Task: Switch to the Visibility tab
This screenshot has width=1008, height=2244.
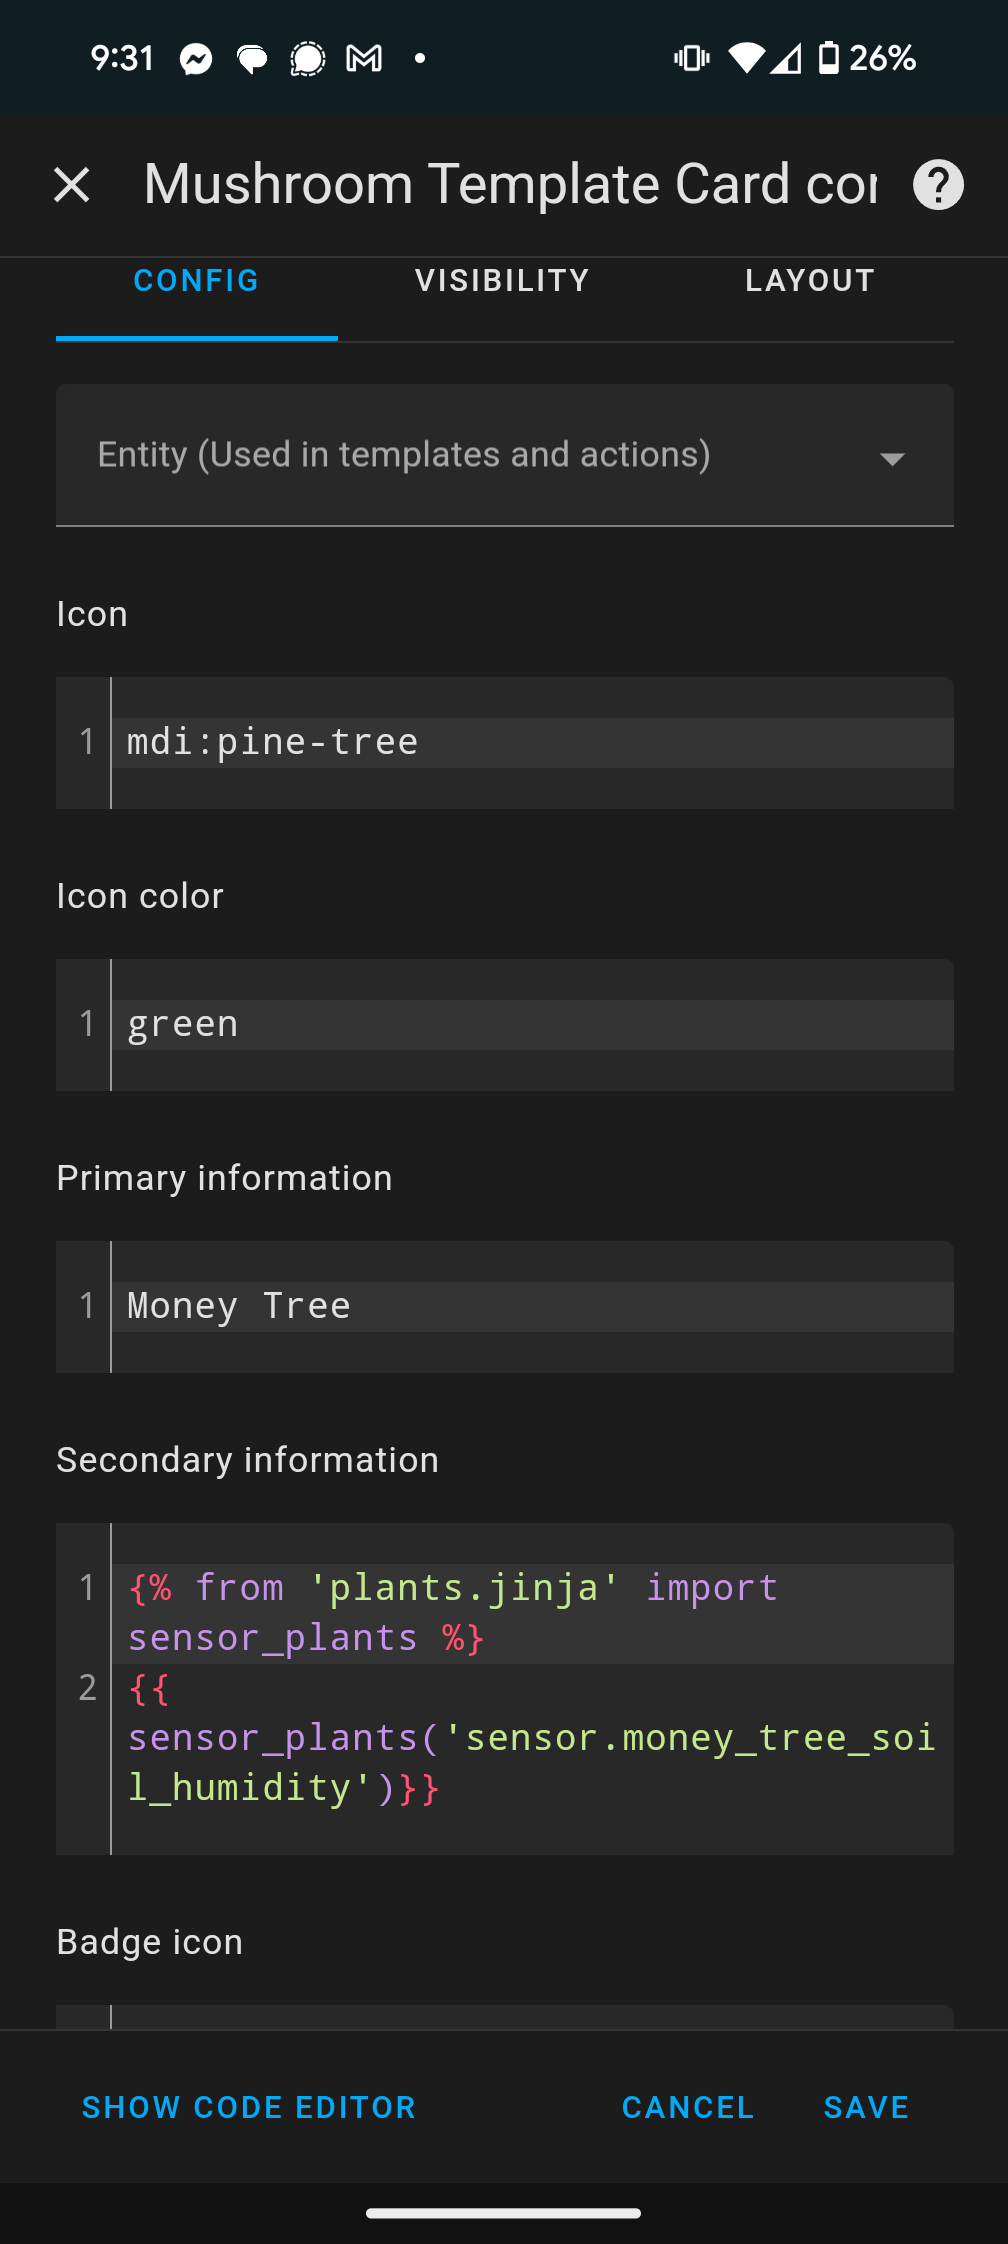Action: 502,281
